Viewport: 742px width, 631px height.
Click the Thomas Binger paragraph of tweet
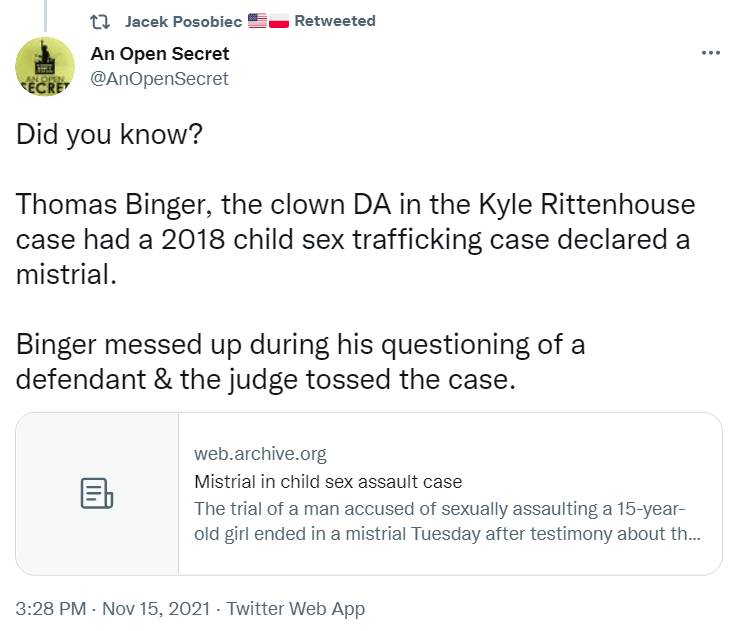click(x=355, y=240)
